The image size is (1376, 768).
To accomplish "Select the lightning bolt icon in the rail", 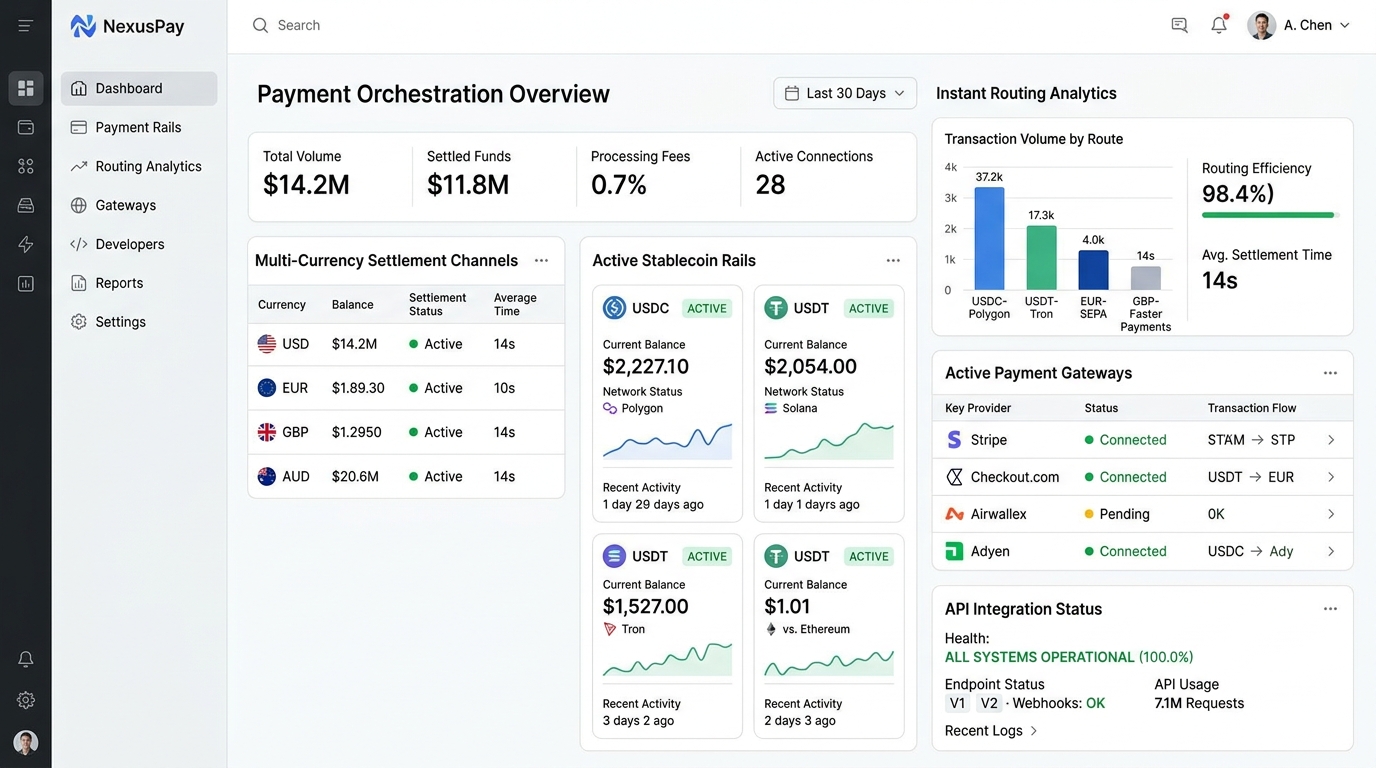I will [26, 244].
